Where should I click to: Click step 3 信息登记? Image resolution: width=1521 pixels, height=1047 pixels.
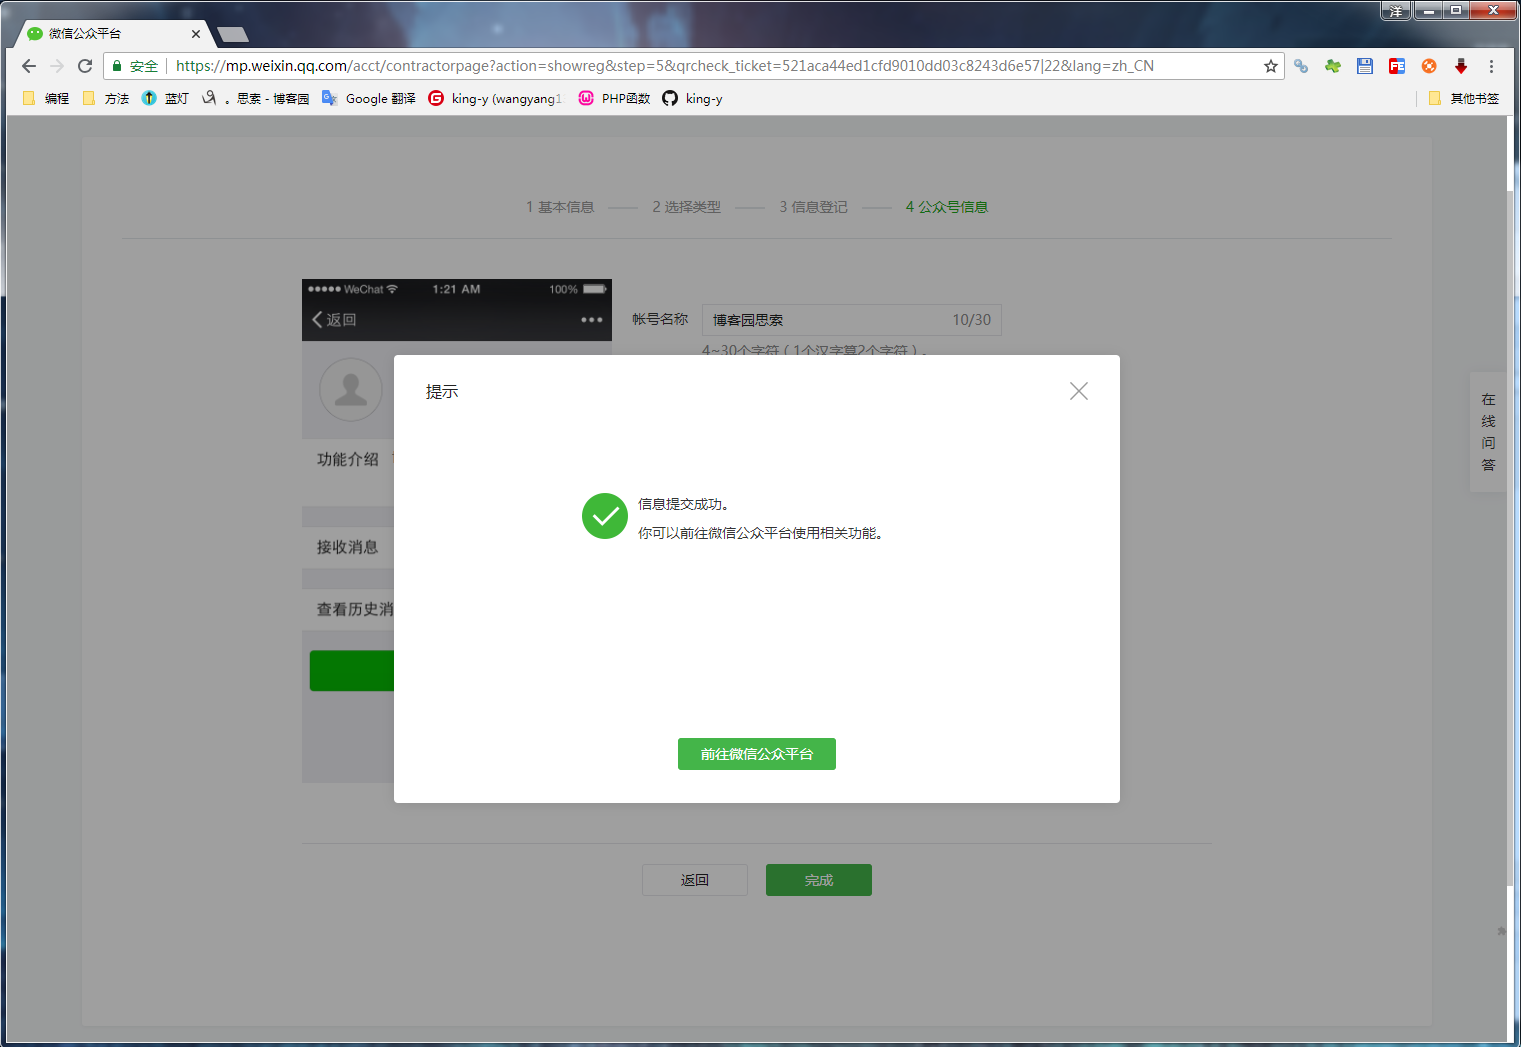pos(813,207)
